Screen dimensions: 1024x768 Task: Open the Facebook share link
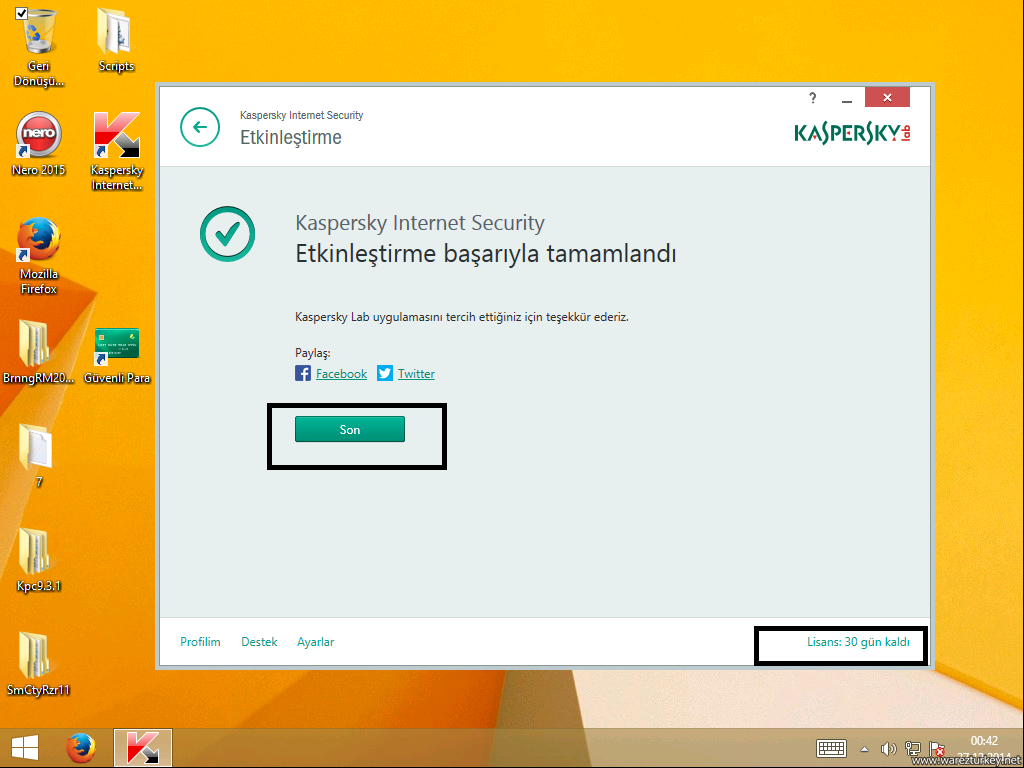341,374
